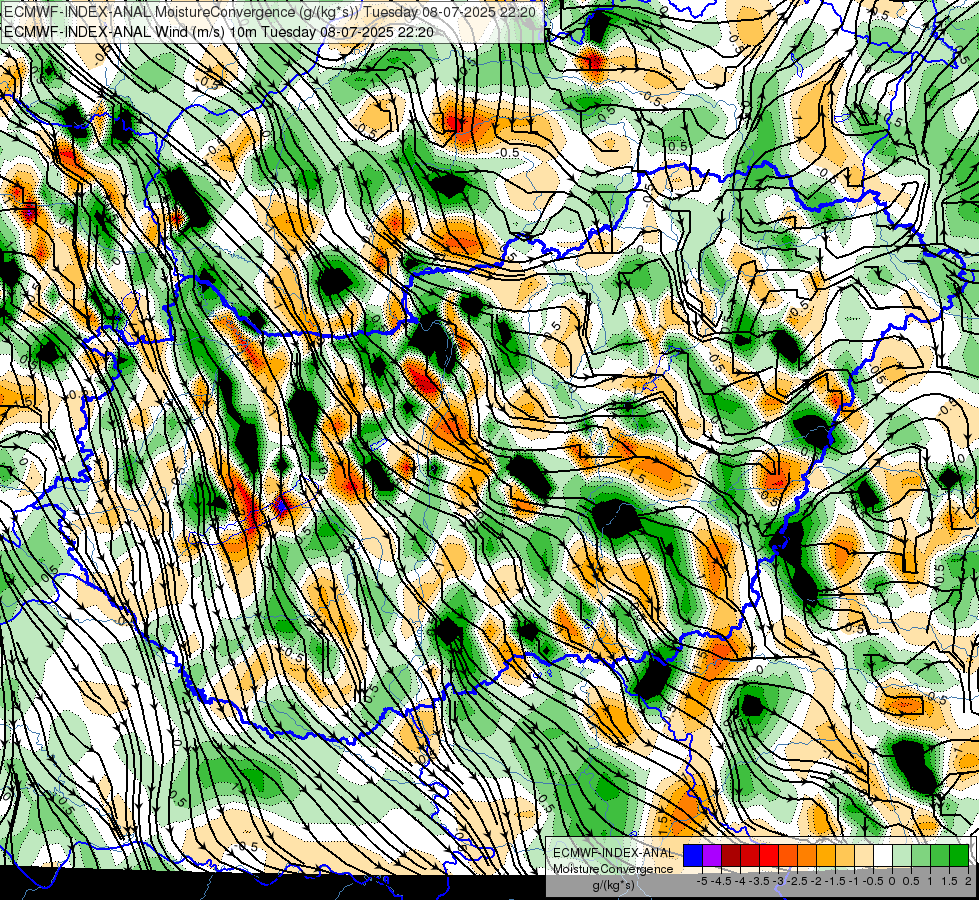Click the legend unit g/(kg*s)
This screenshot has width=979, height=900.
tap(614, 885)
